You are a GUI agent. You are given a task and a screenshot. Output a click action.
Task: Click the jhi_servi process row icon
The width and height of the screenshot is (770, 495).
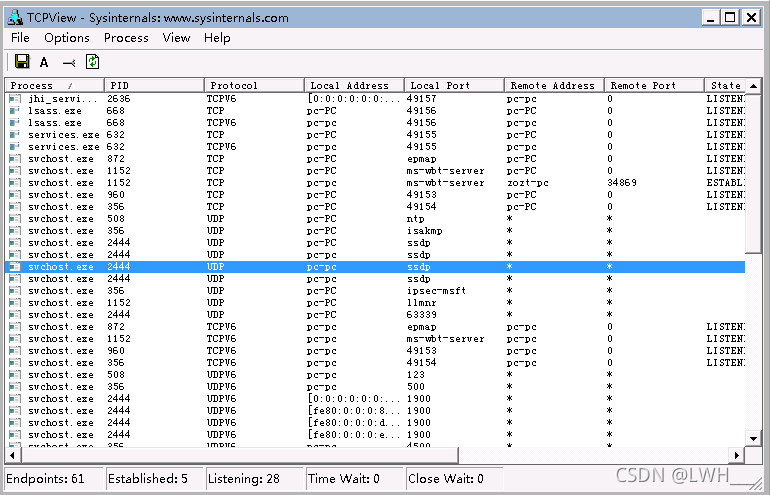coord(15,99)
